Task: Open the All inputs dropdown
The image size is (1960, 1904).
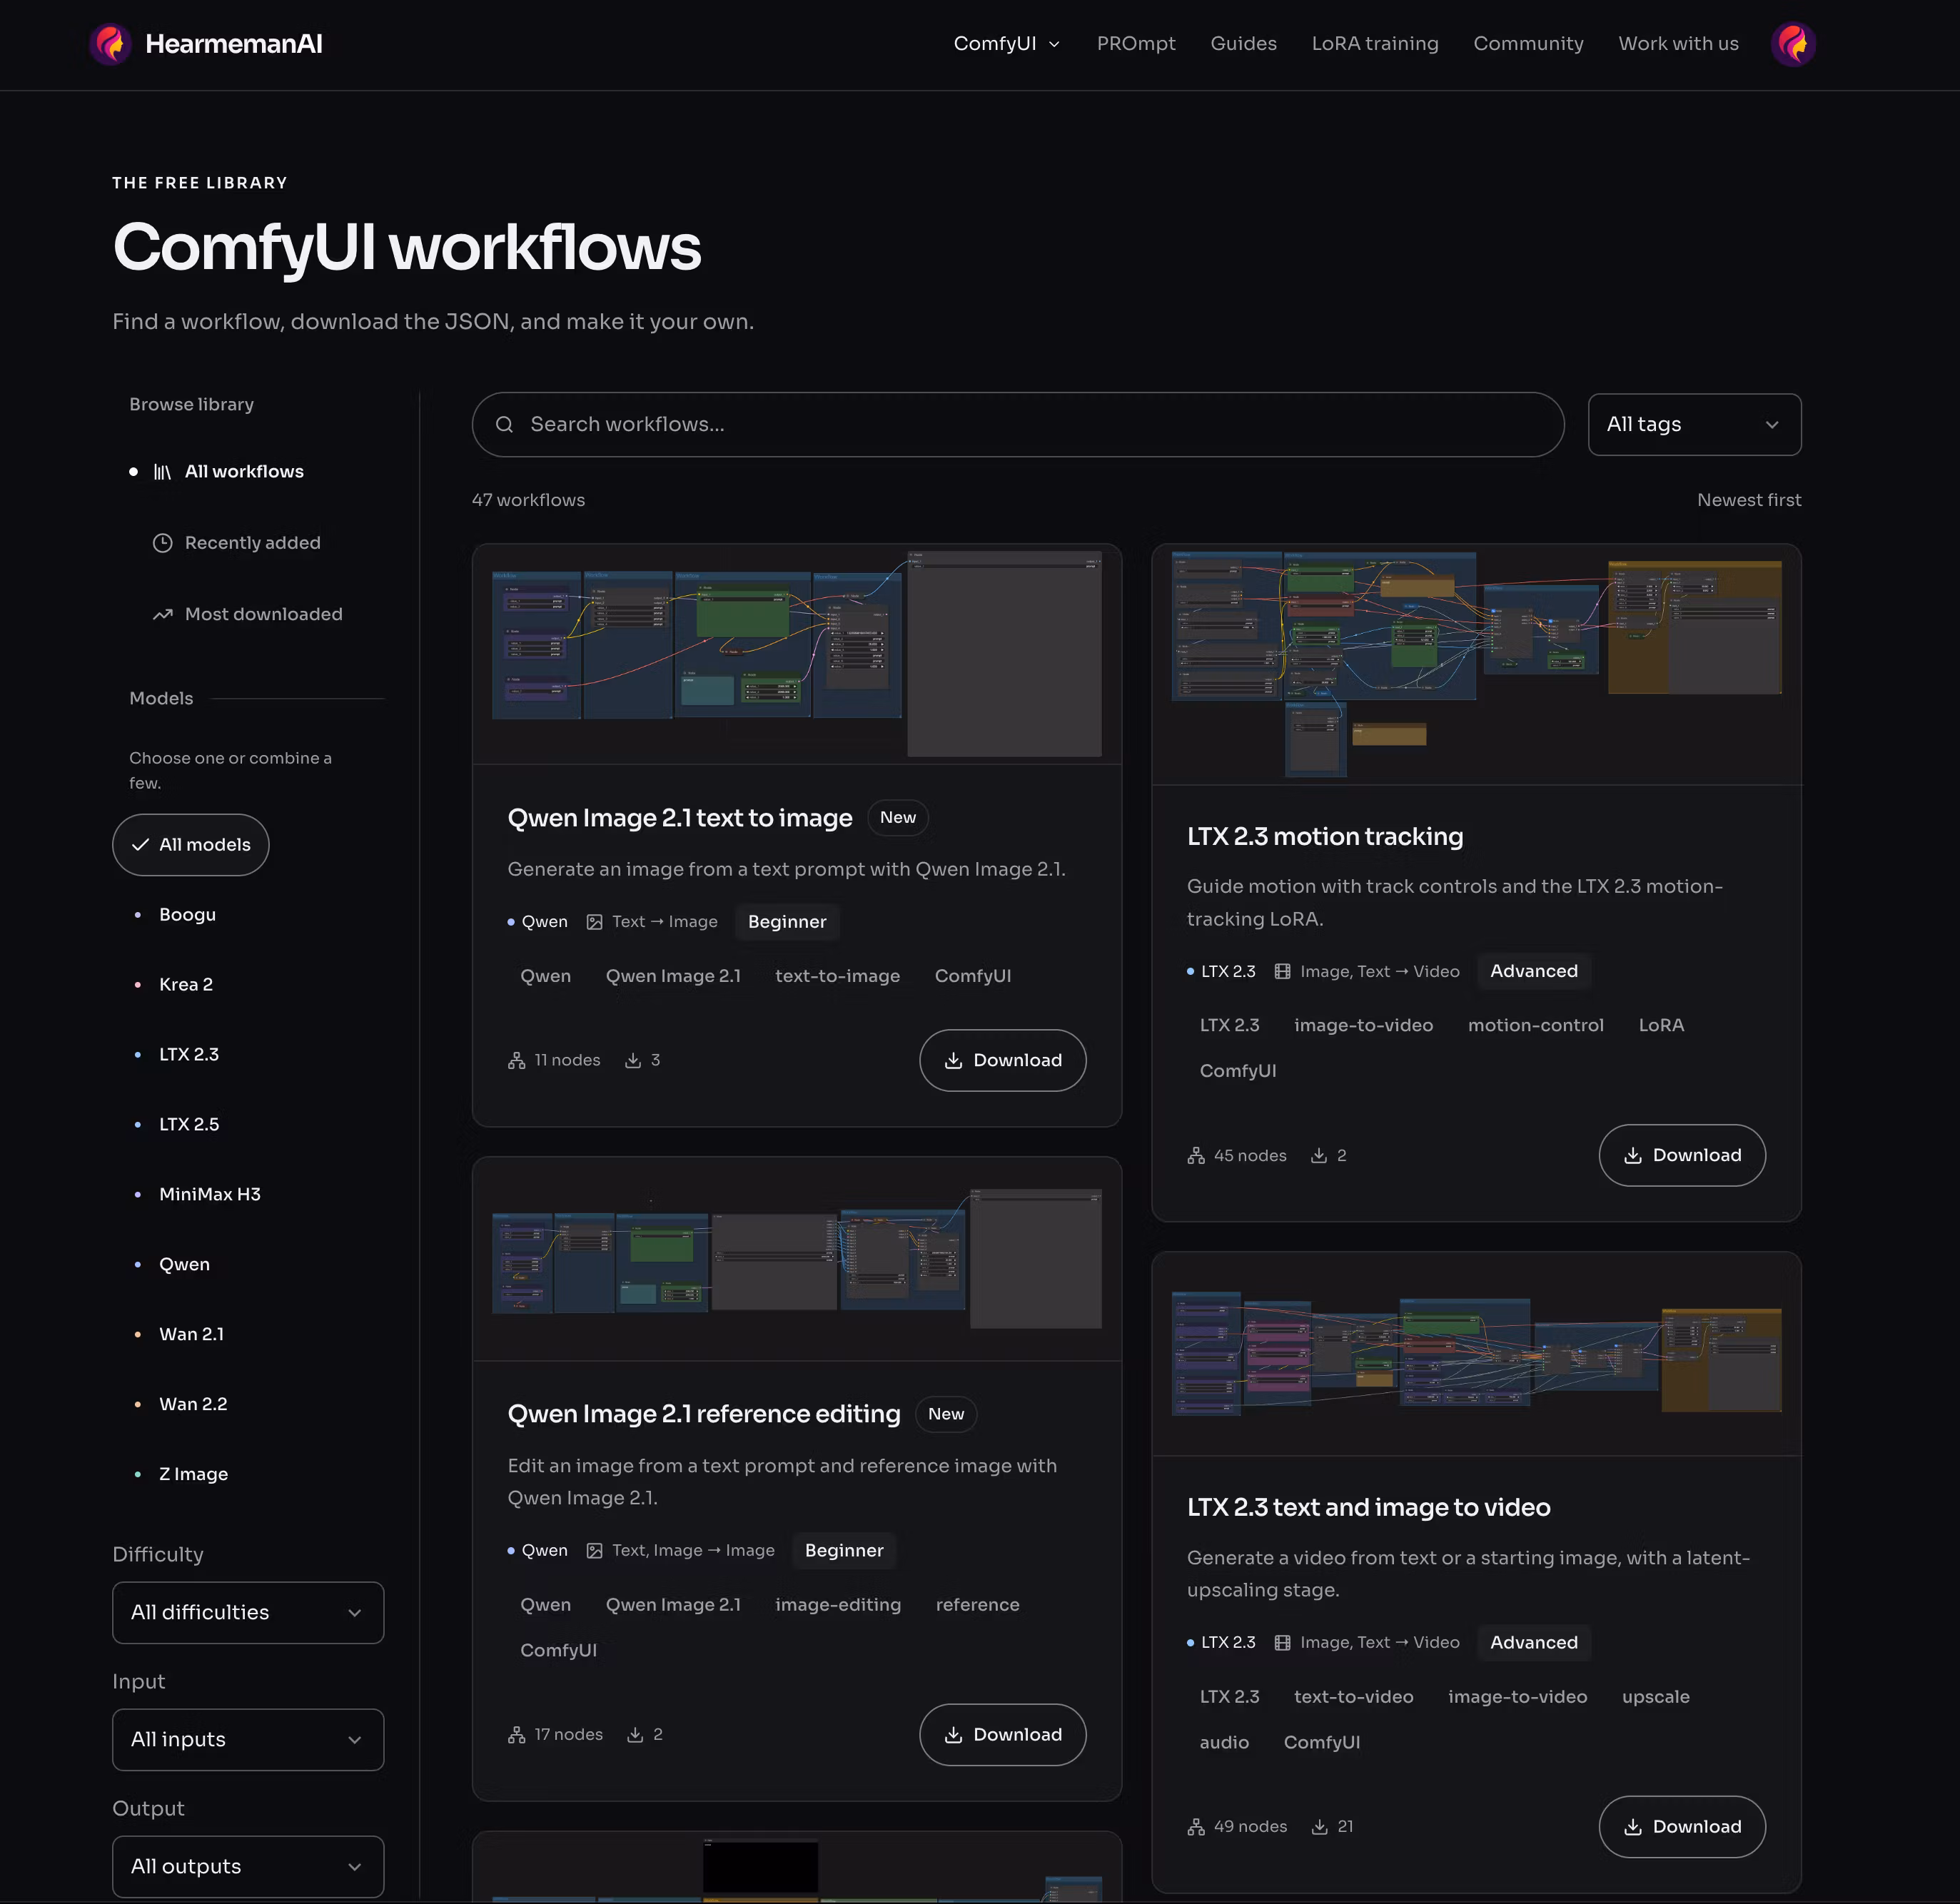Action: coord(248,1740)
